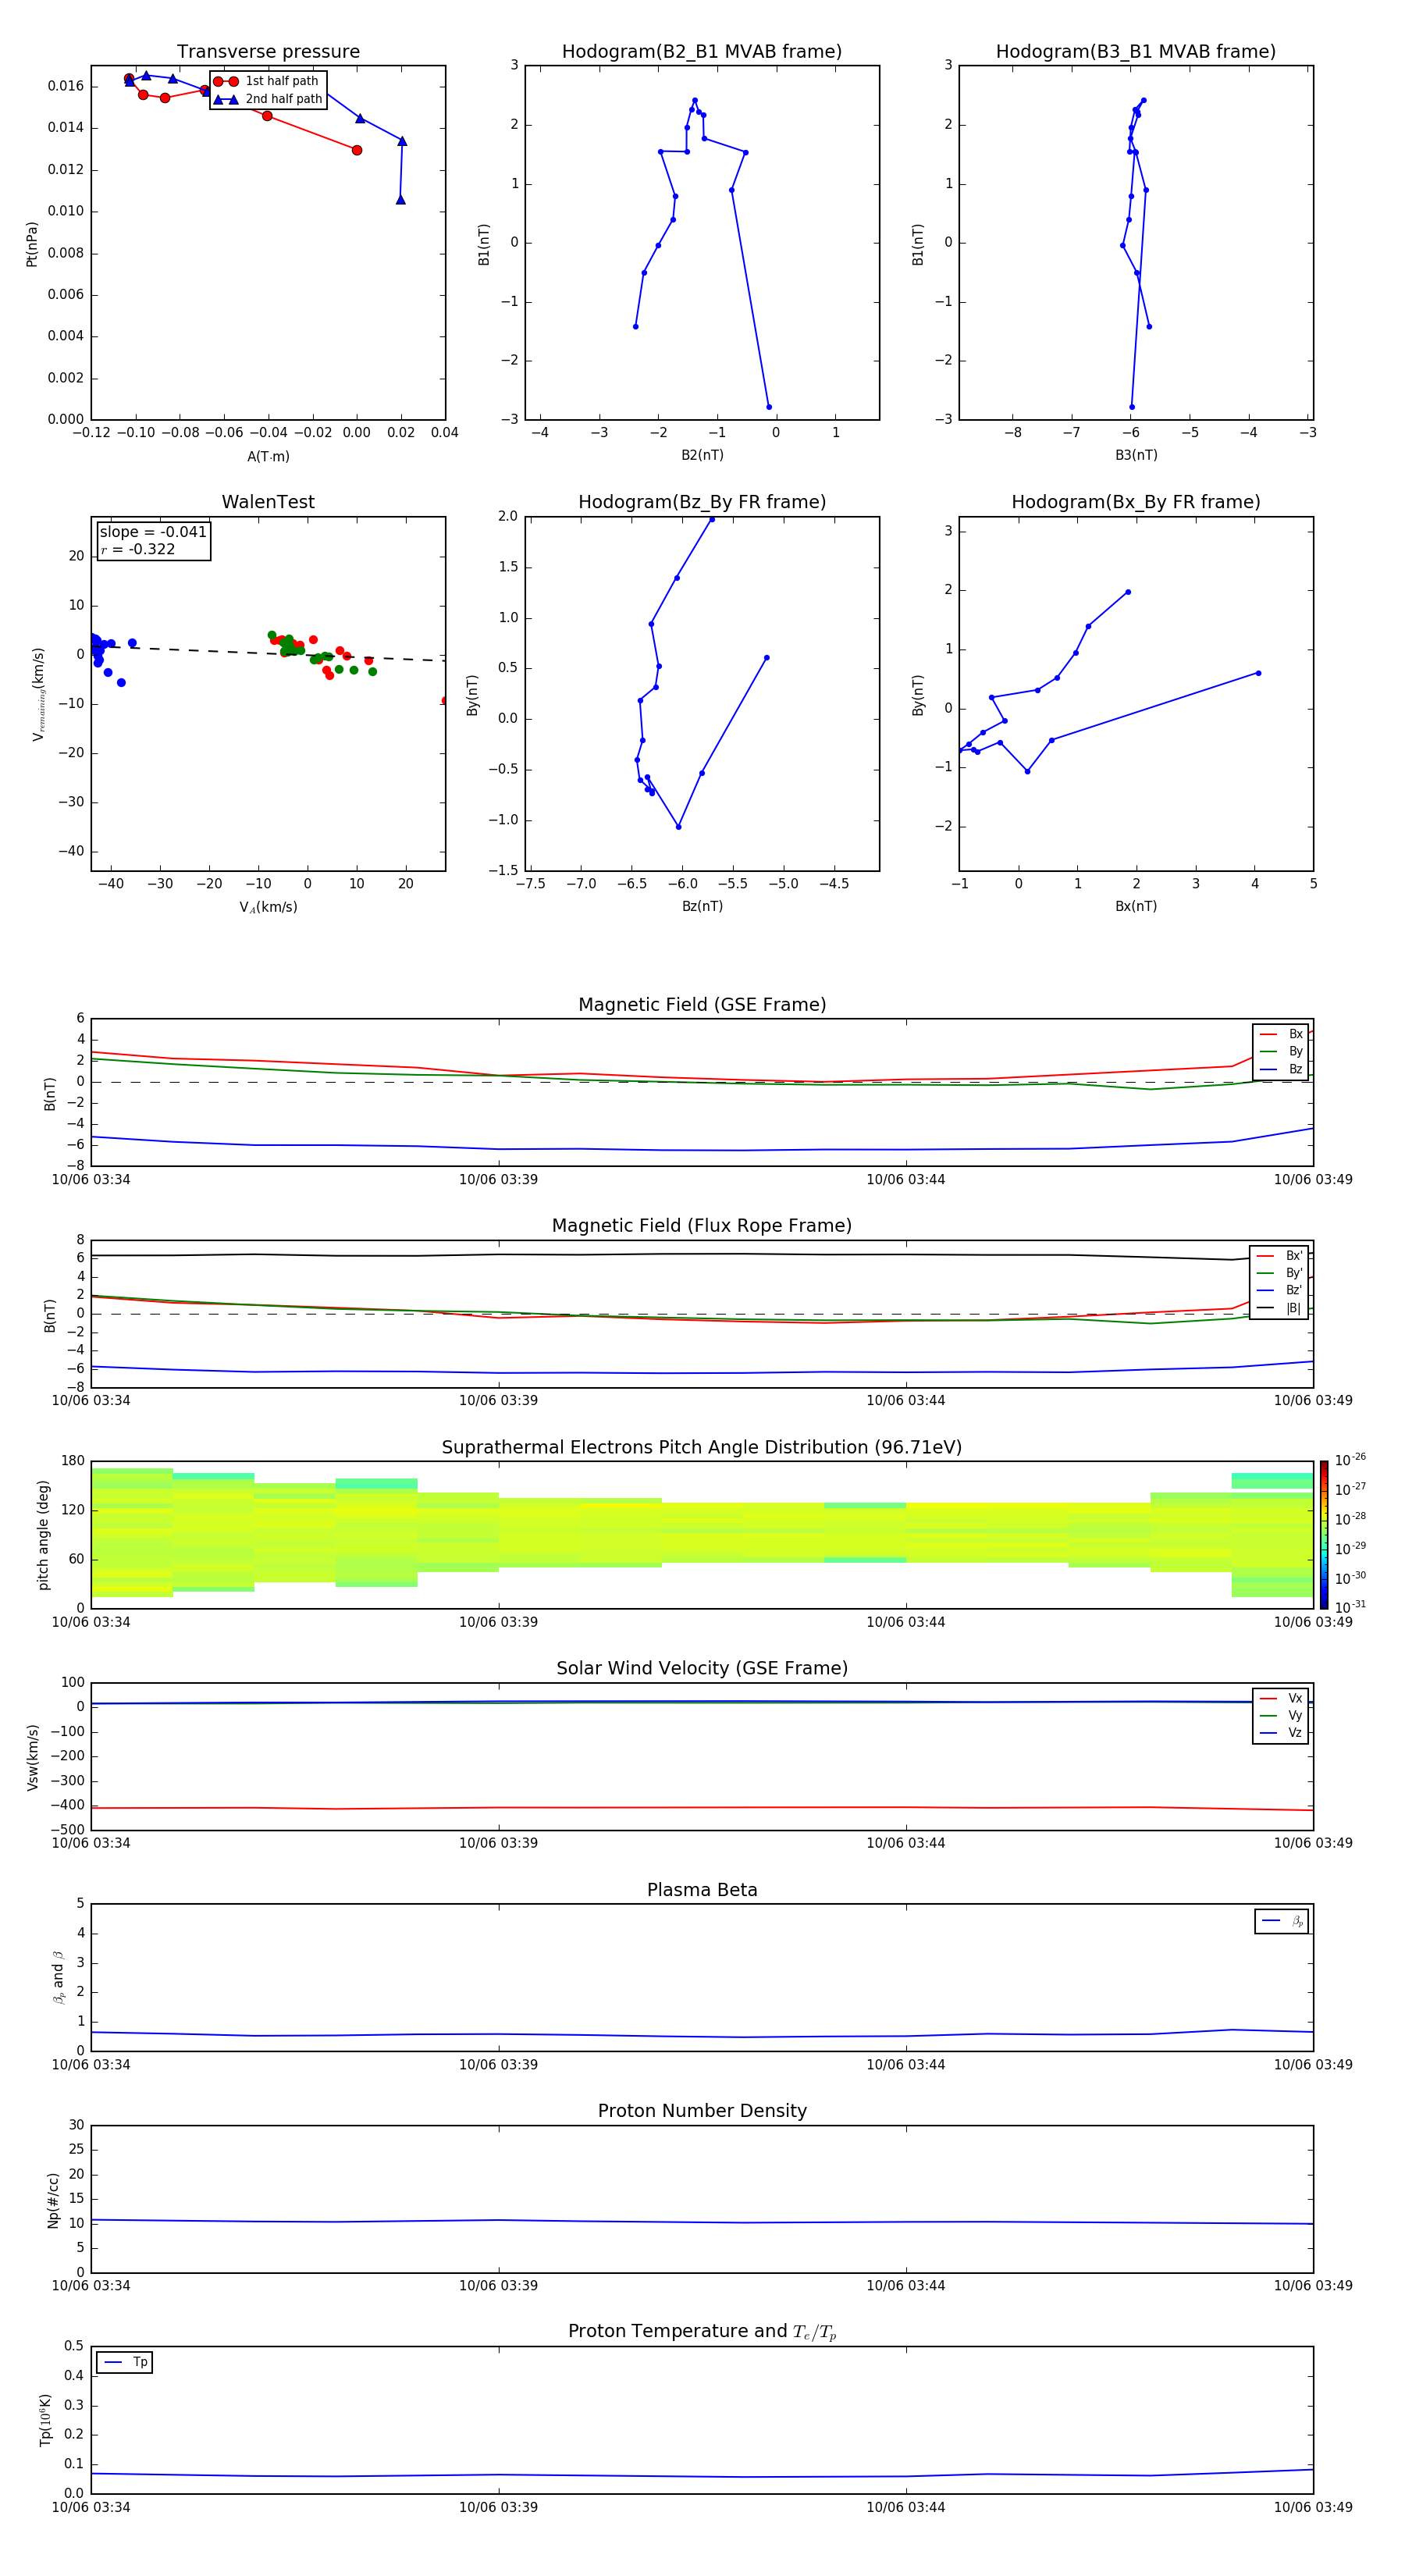
Task: Click the |B| entry in Flux Rope legend
Action: click(1279, 1308)
